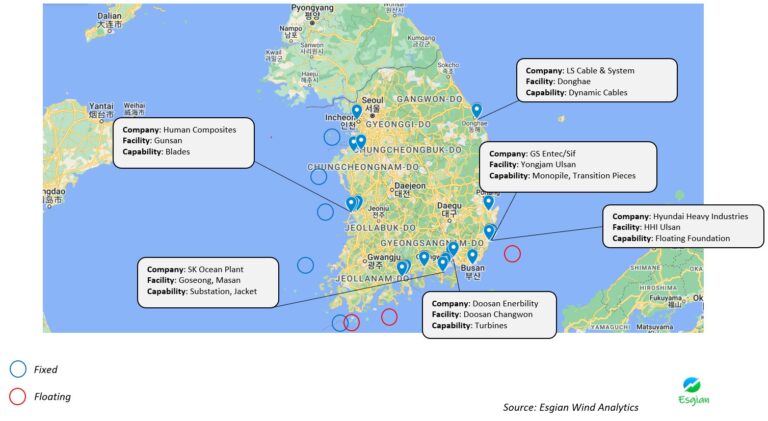The height and width of the screenshot is (421, 768).
Task: Click 'Facility: Gunsan' in the callout
Action: (x=152, y=140)
